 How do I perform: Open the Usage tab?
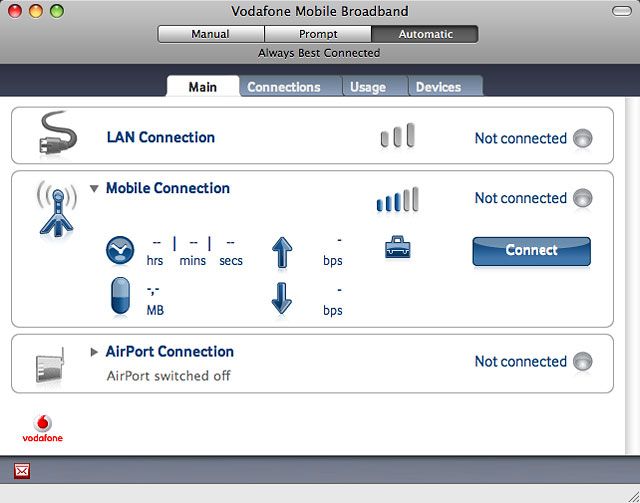(x=368, y=87)
